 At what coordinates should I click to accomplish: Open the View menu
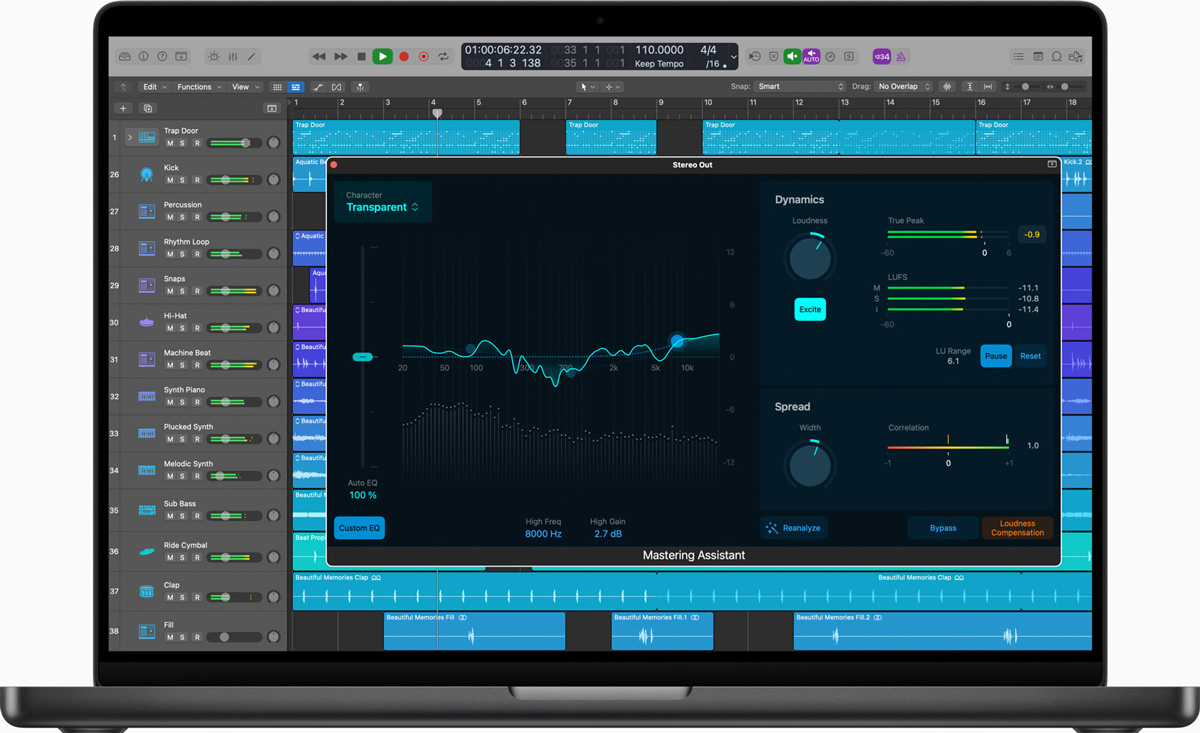(x=245, y=87)
